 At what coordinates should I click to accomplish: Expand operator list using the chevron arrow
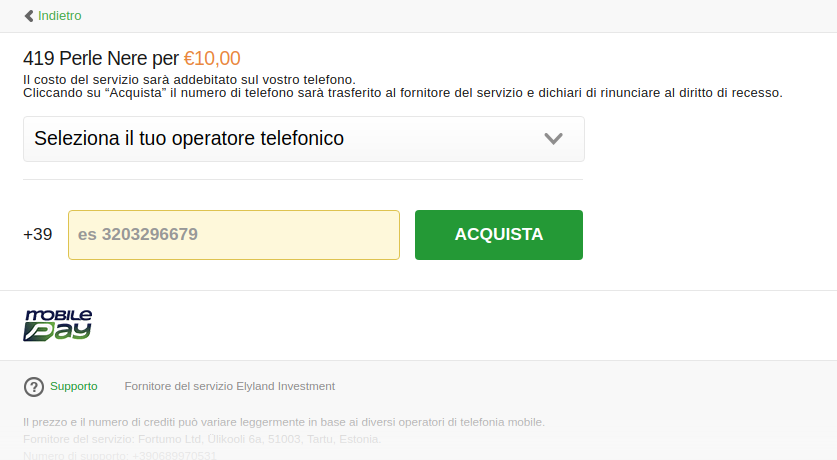(553, 139)
